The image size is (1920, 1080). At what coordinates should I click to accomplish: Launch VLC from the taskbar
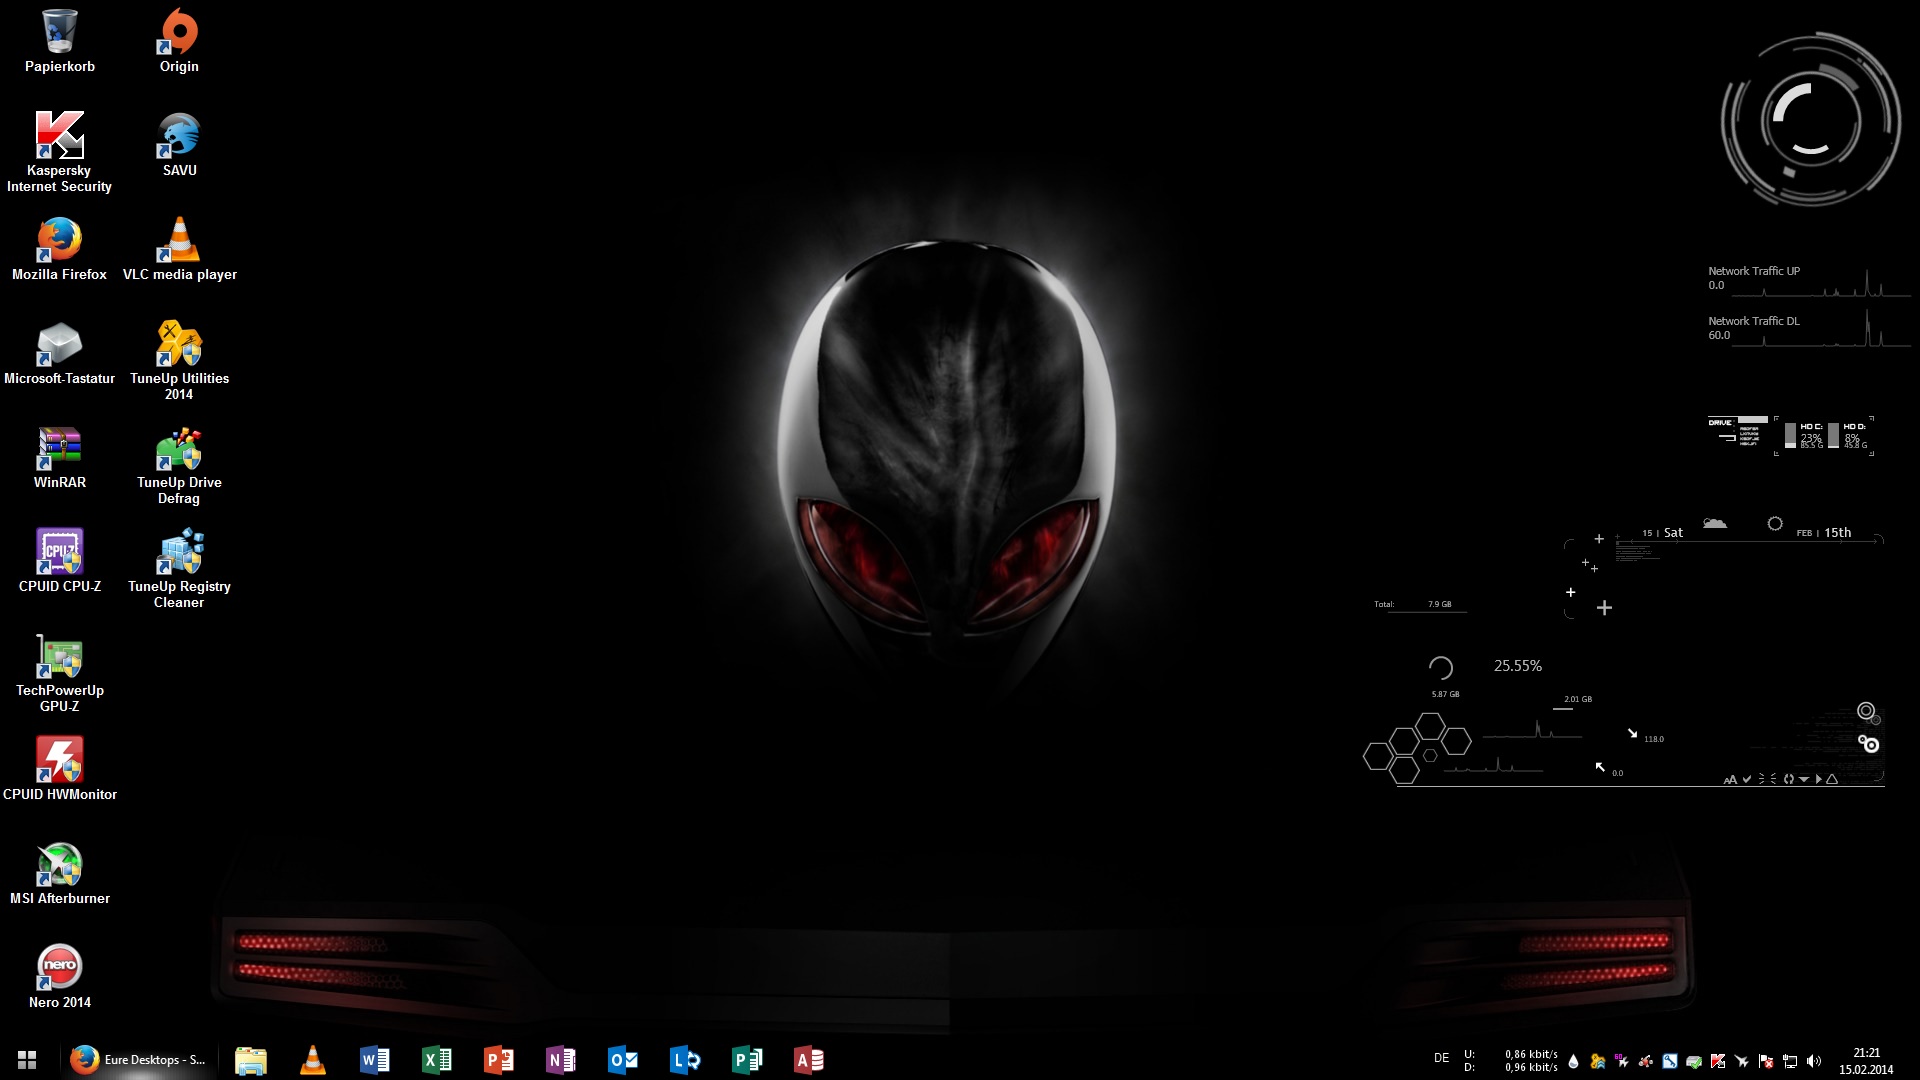313,1060
